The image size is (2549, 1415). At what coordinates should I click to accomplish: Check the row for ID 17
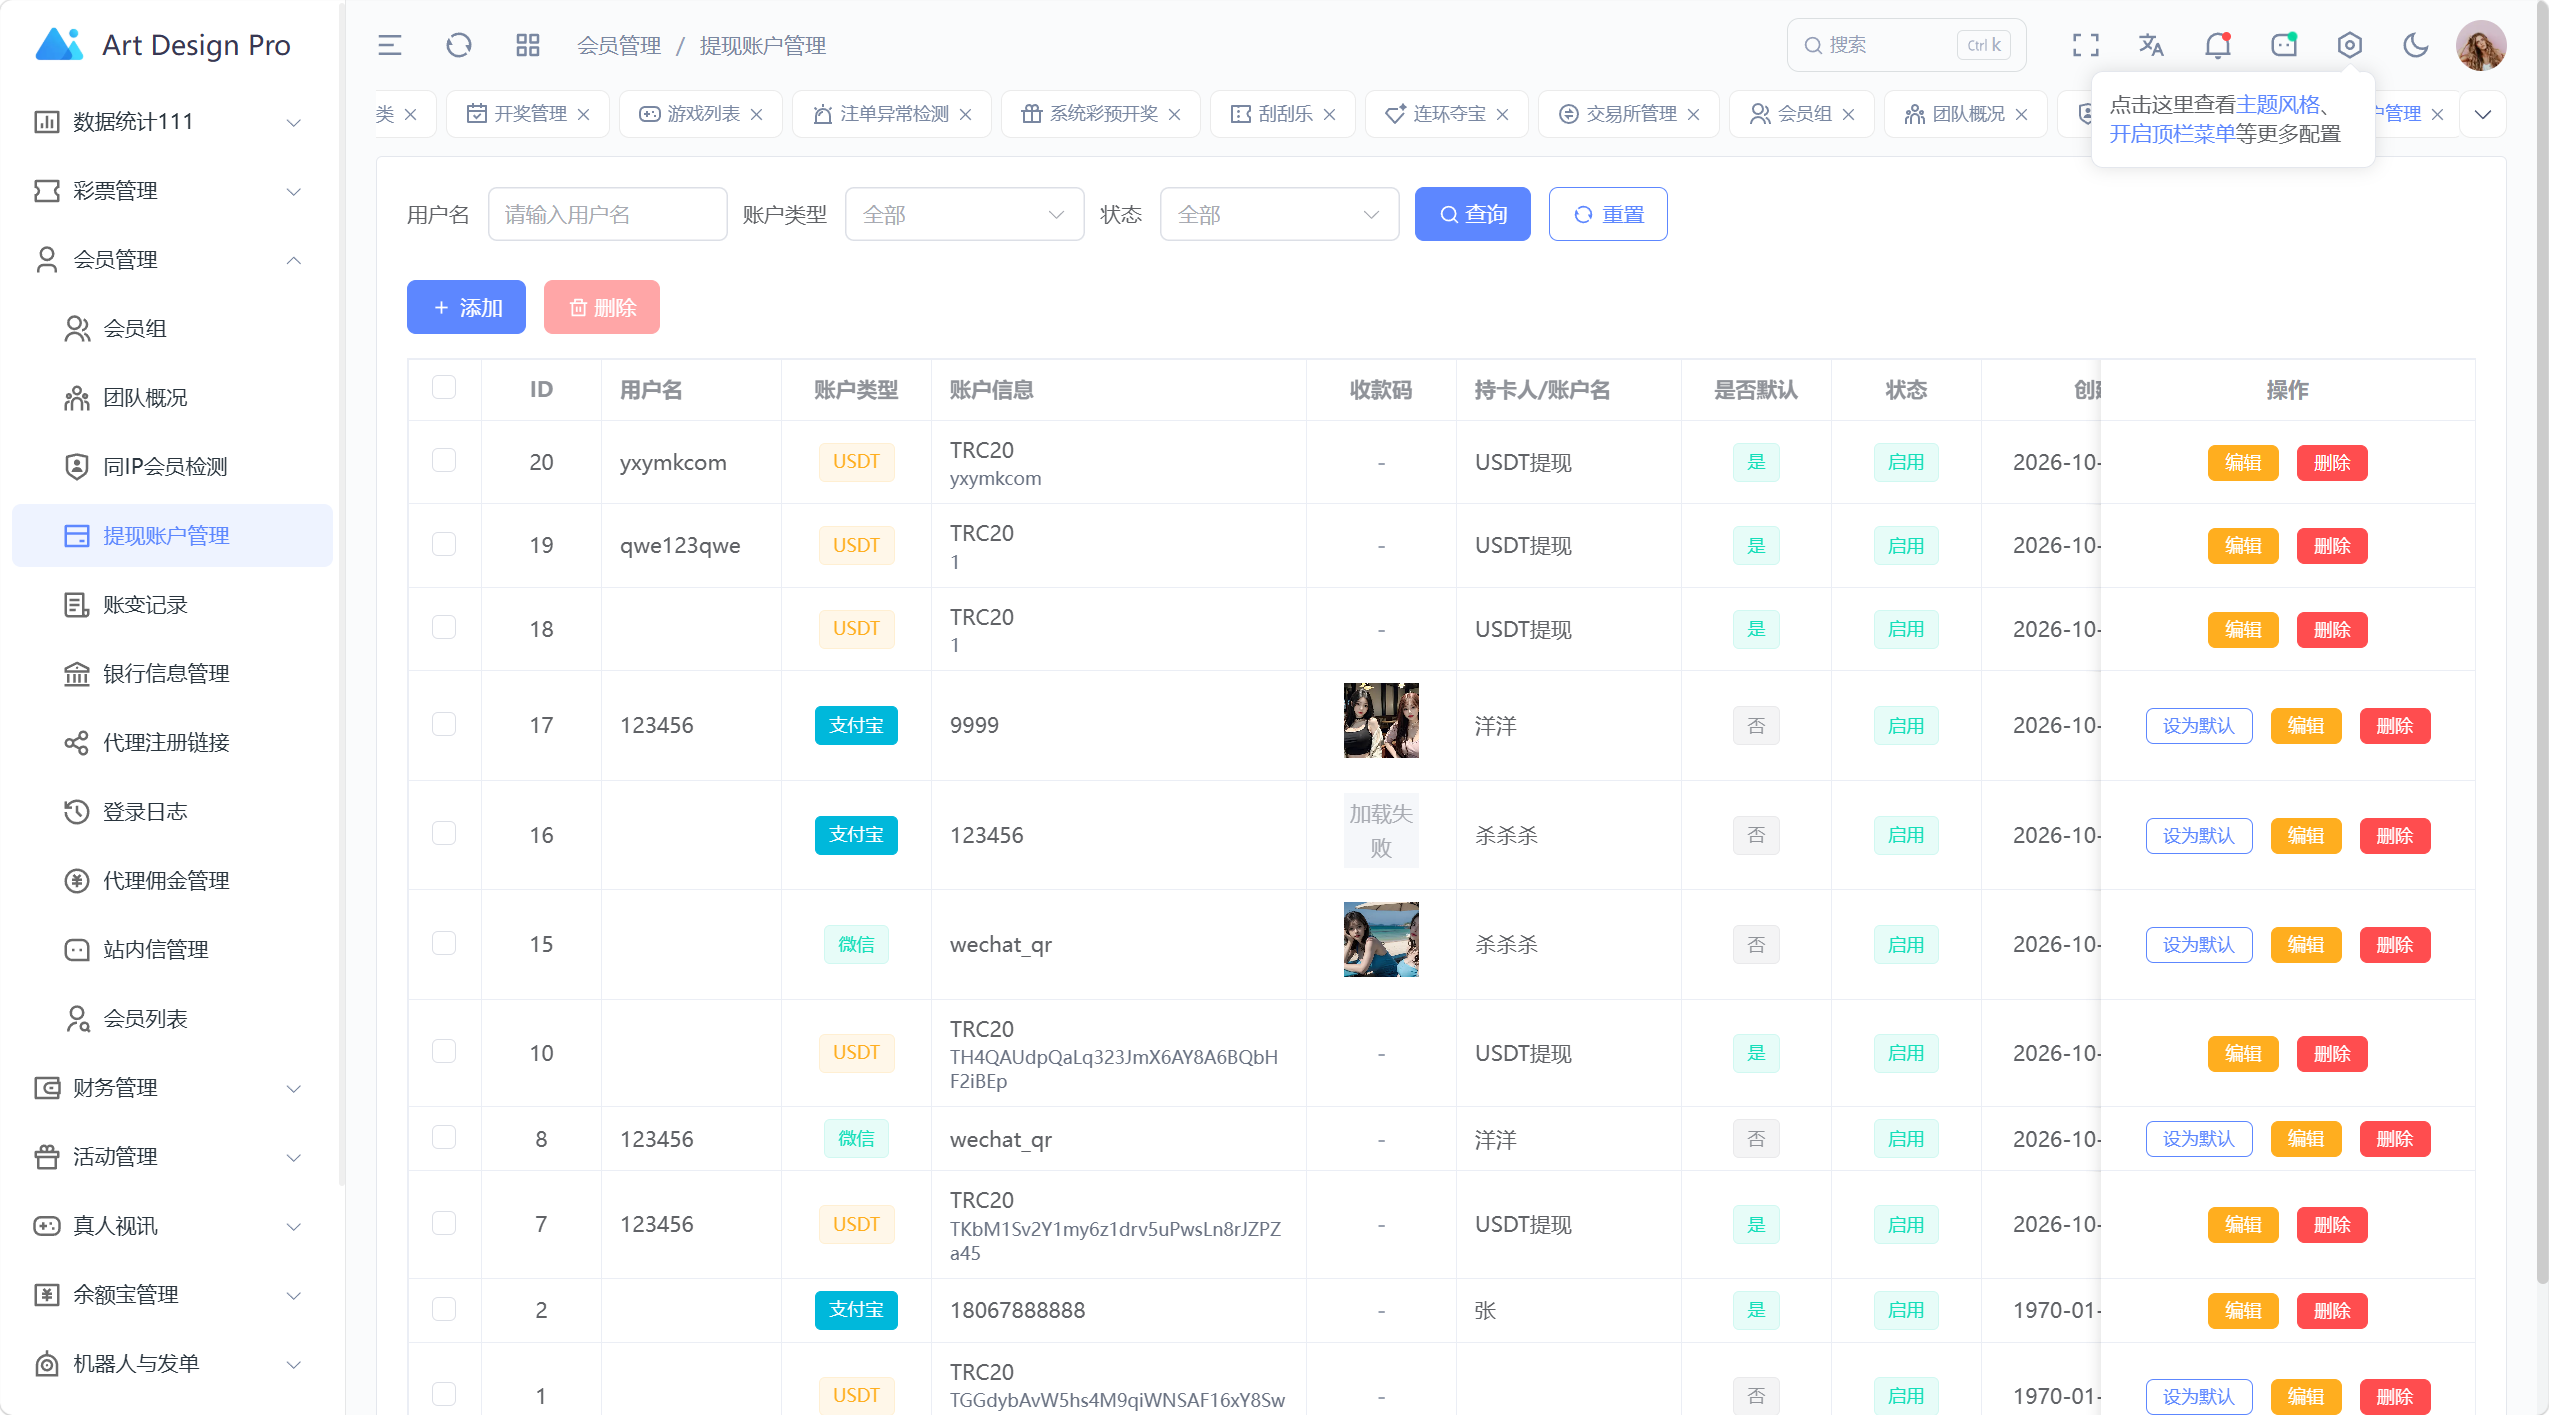tap(444, 724)
